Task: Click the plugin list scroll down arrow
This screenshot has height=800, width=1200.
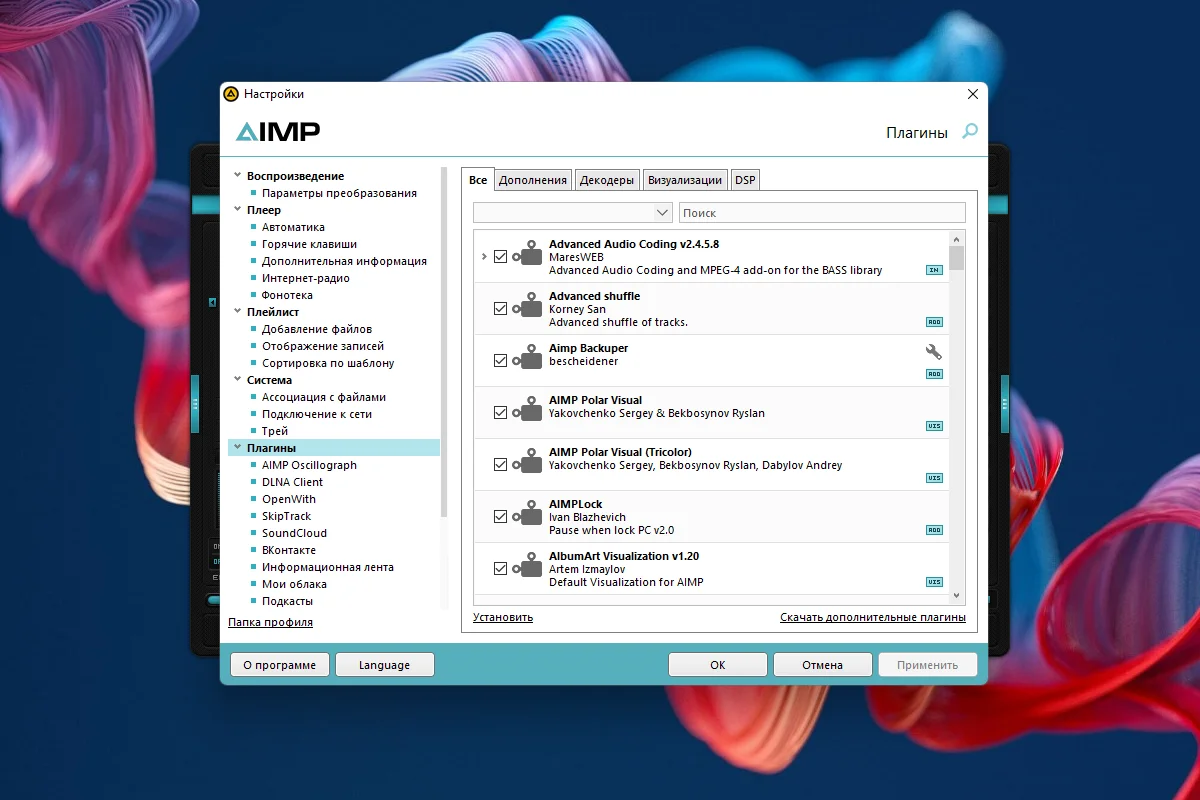Action: click(957, 595)
